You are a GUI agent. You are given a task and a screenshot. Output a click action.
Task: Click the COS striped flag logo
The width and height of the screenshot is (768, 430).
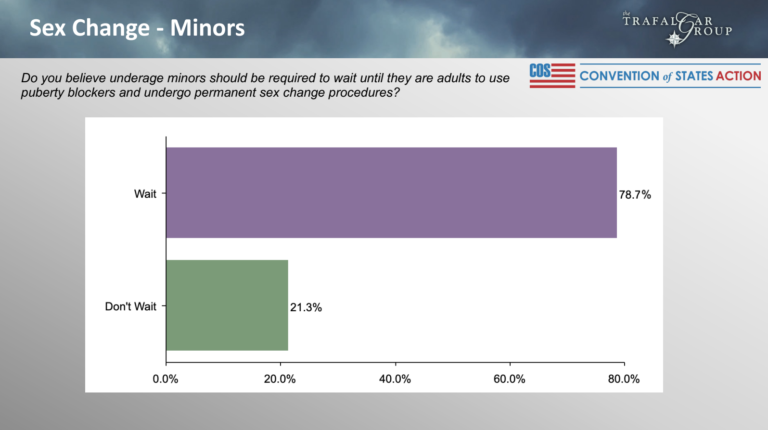click(x=552, y=76)
